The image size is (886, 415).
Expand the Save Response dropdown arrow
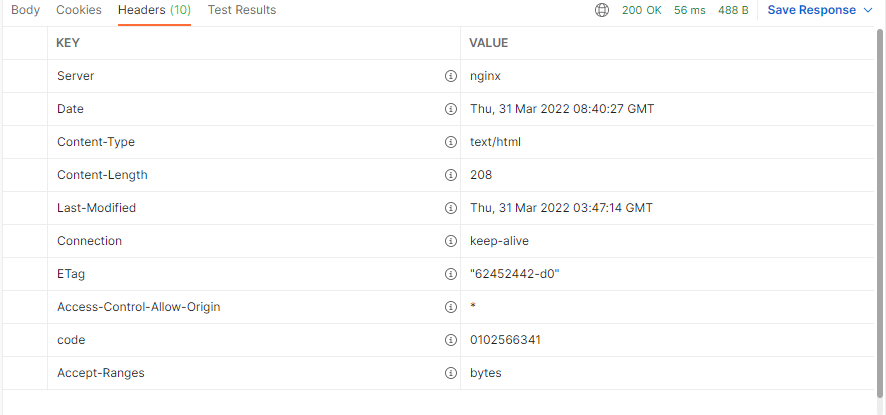pos(866,10)
